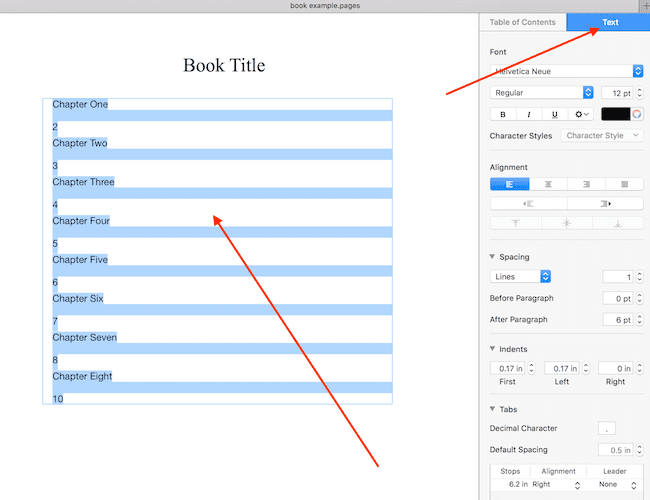Click the Chapter Three entry

click(x=83, y=182)
